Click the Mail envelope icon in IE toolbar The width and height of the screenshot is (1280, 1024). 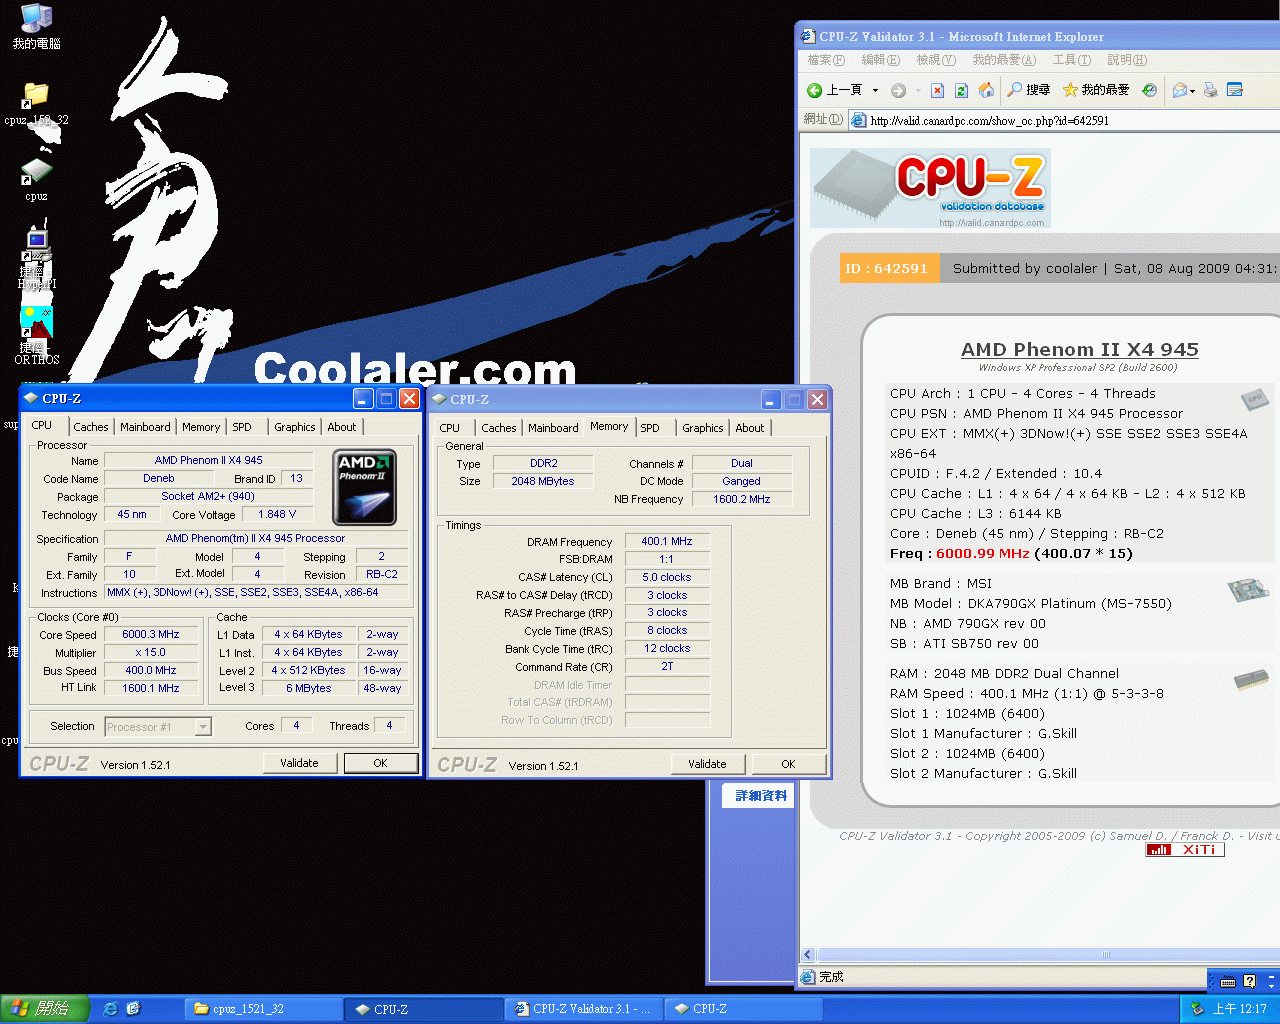[1180, 90]
